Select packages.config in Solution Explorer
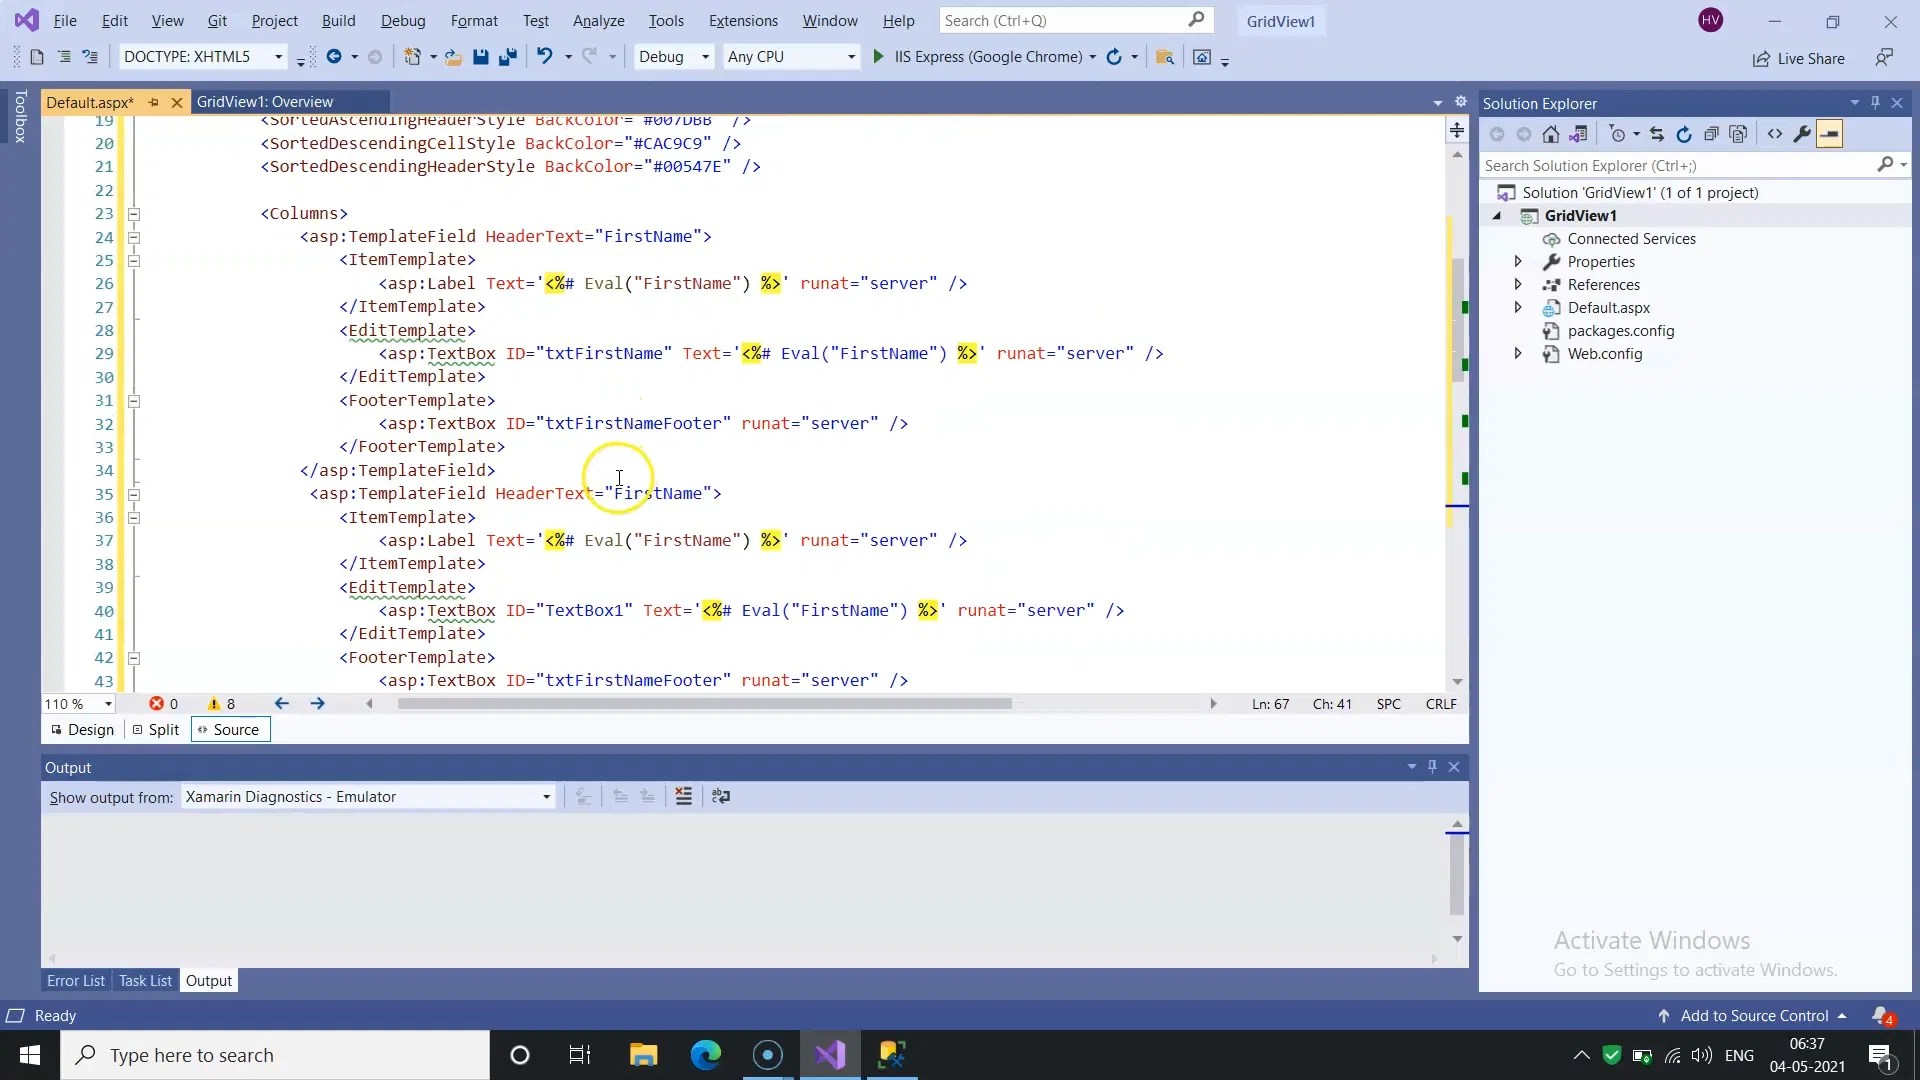This screenshot has height=1080, width=1920. click(1621, 330)
